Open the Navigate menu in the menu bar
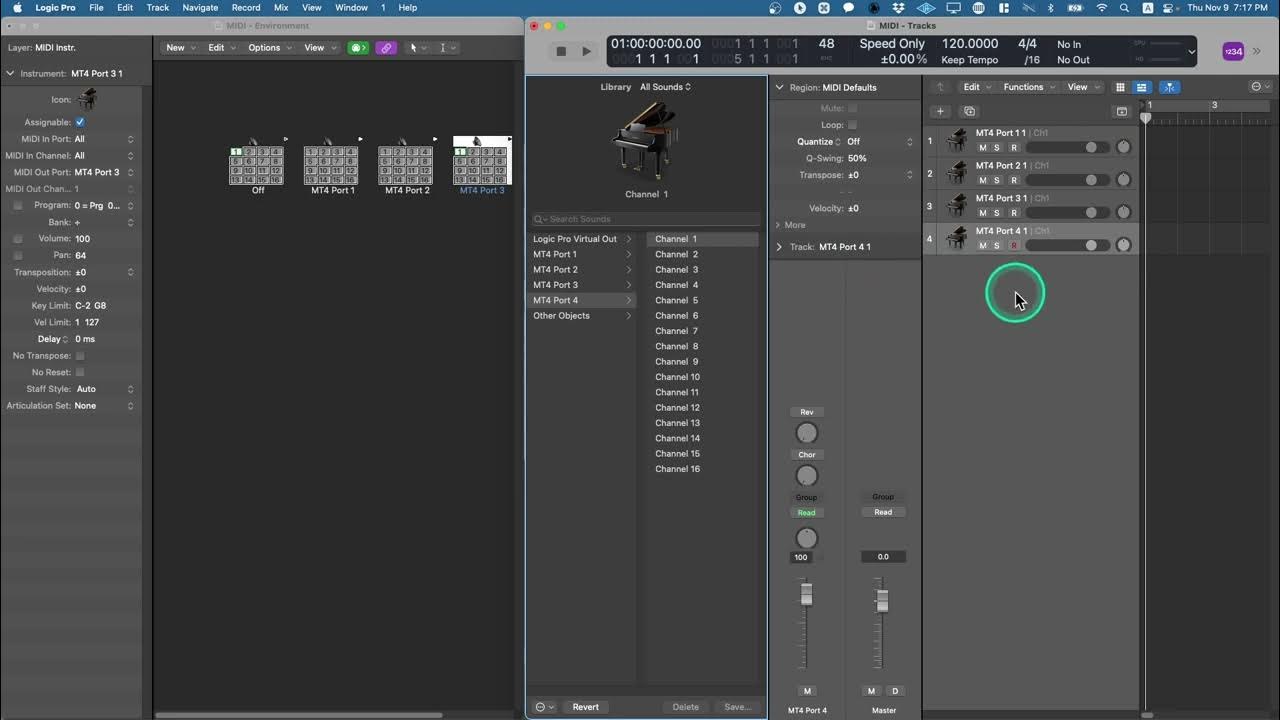 tap(200, 7)
